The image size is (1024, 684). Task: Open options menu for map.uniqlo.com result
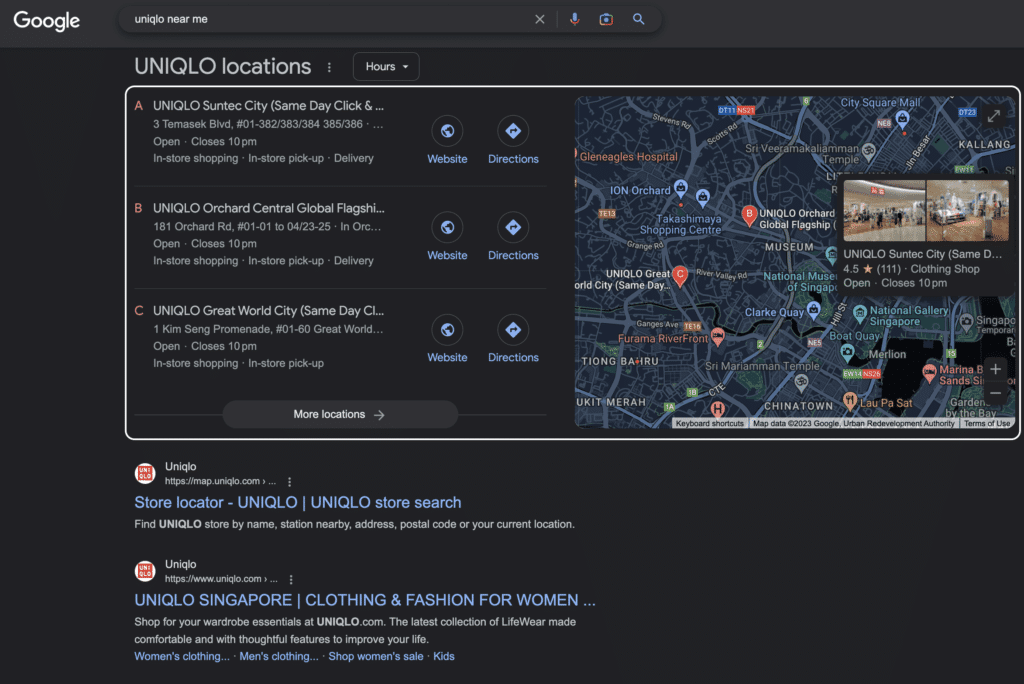[290, 482]
